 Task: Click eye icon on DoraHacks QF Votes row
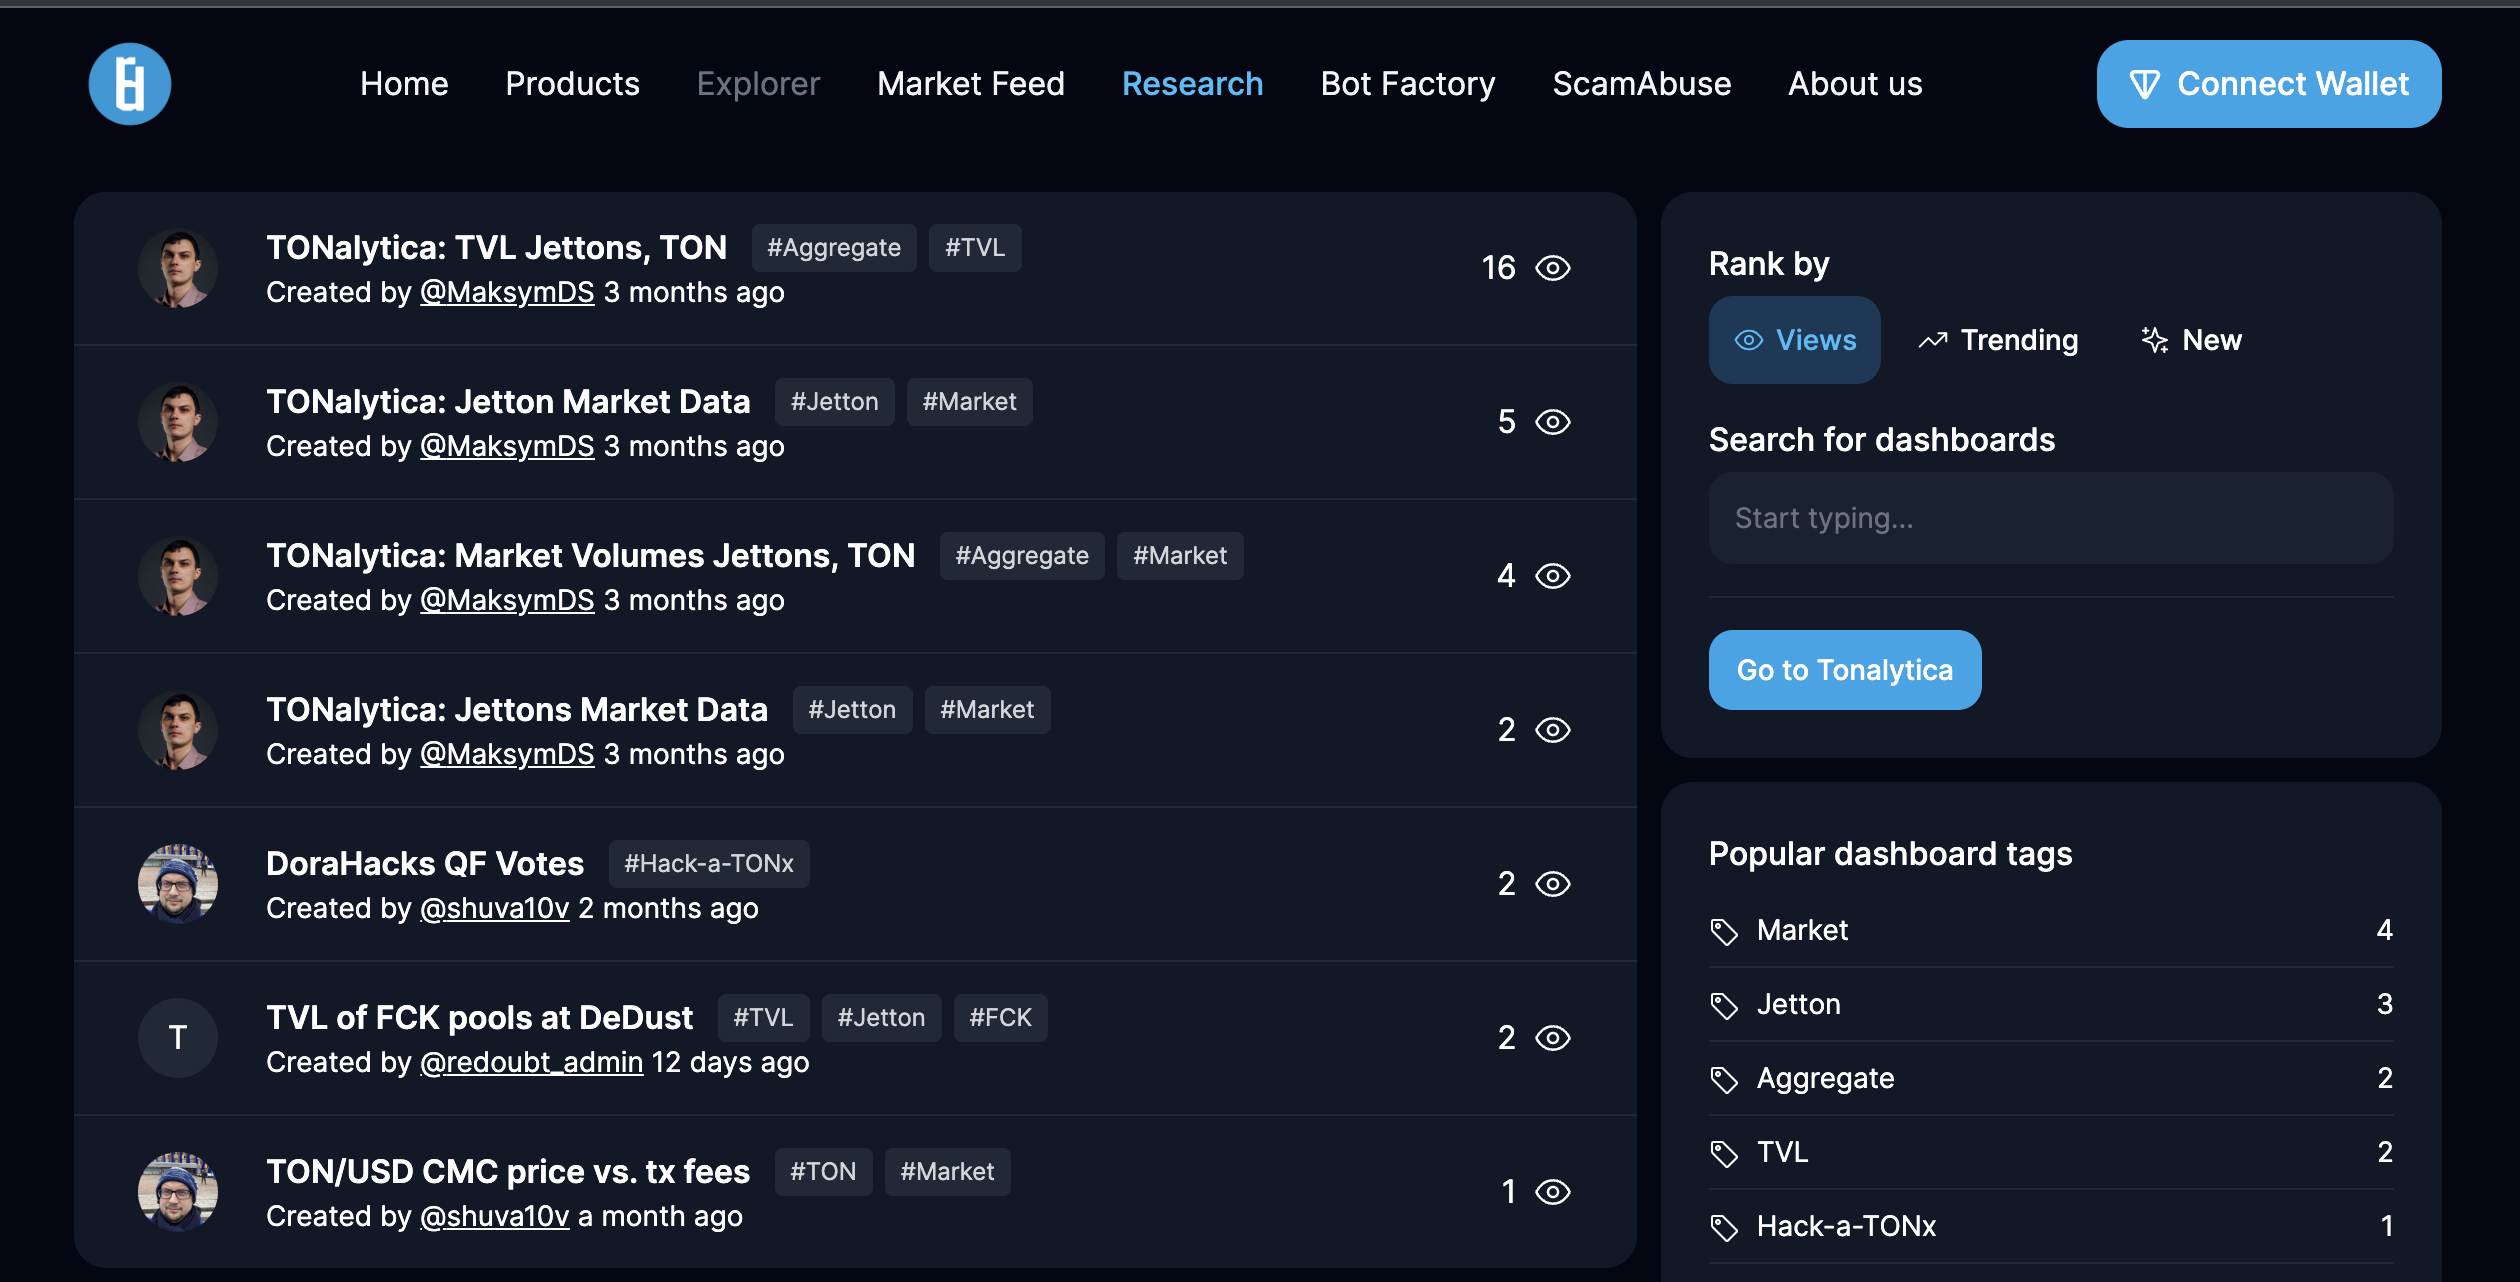(x=1553, y=884)
